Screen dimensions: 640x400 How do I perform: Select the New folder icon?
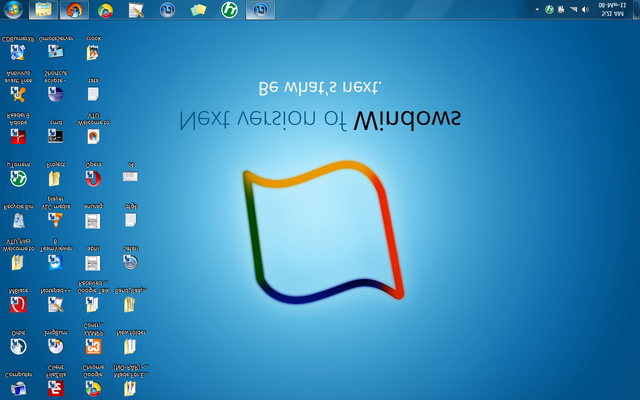[x=130, y=343]
